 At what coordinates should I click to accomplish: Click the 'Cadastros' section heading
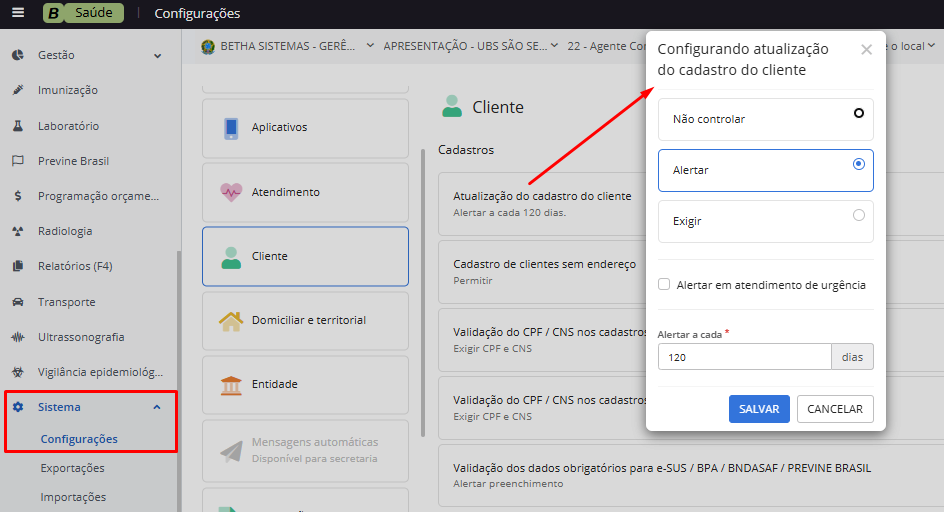click(466, 149)
